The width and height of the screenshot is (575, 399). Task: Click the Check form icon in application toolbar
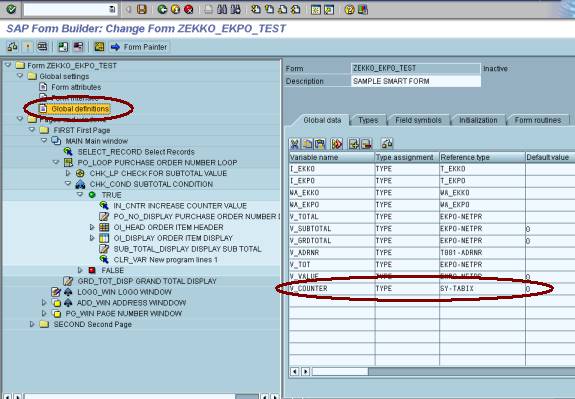(x=12, y=47)
